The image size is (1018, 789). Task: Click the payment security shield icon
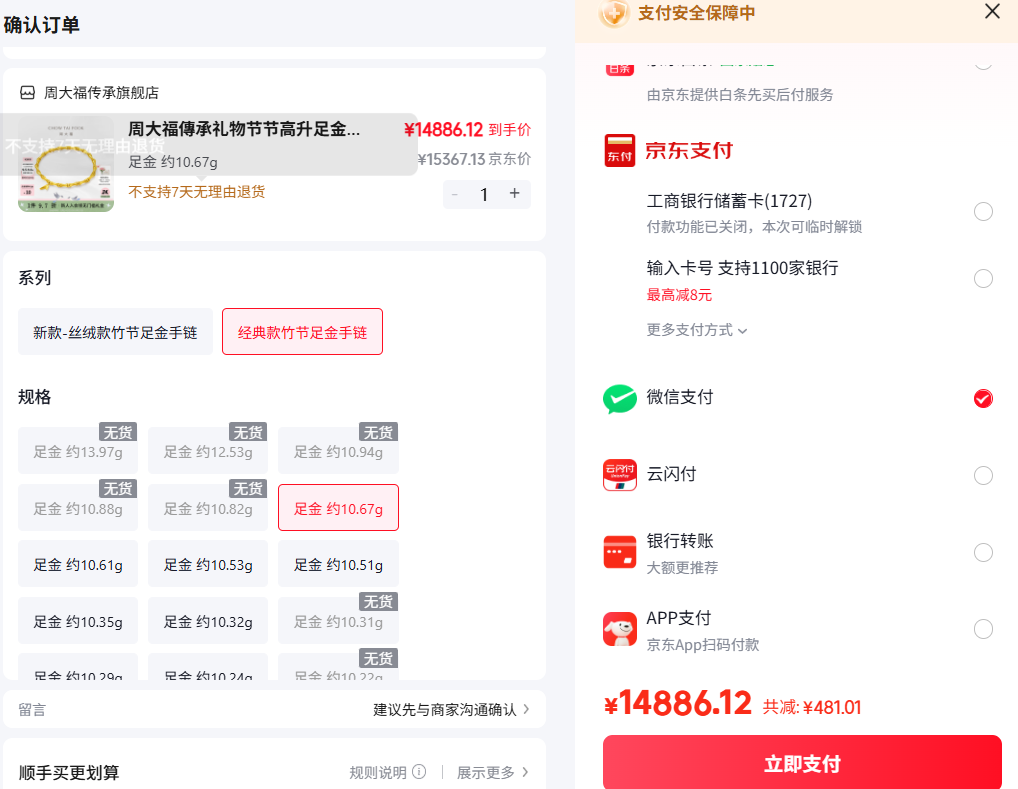tap(614, 13)
